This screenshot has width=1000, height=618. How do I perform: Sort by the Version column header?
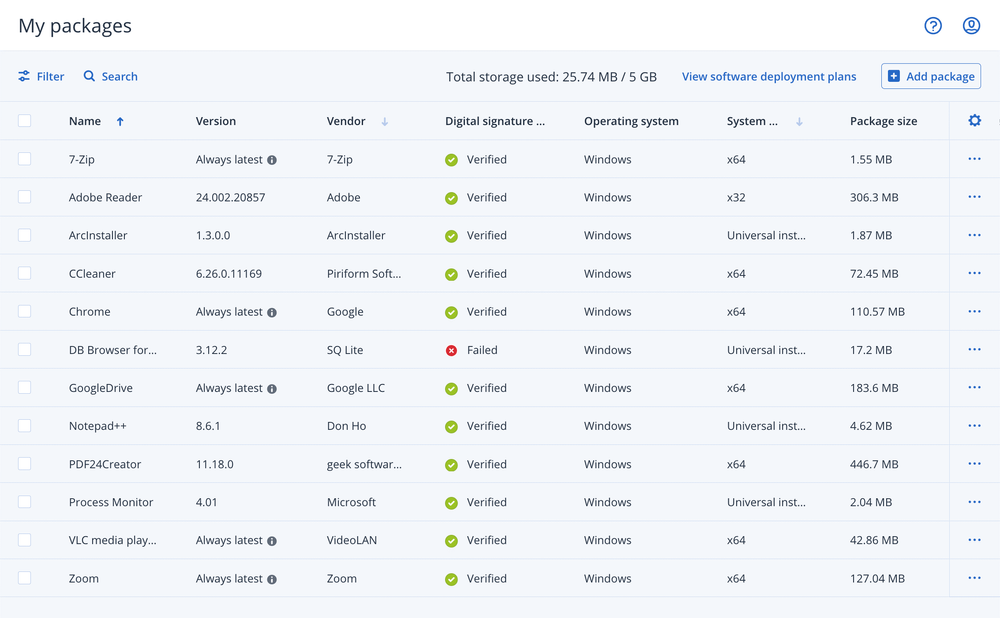(216, 121)
